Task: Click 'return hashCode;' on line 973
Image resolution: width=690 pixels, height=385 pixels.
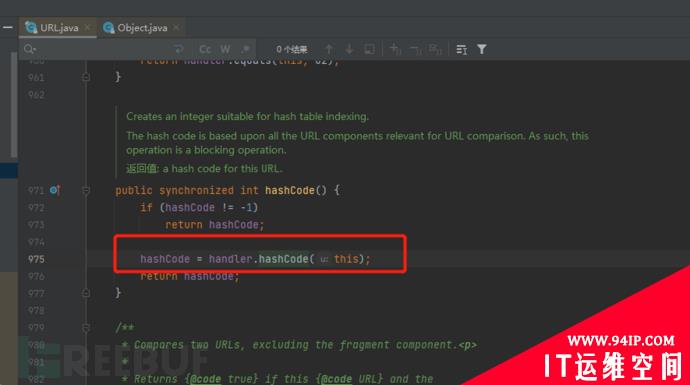Action: tap(215, 225)
